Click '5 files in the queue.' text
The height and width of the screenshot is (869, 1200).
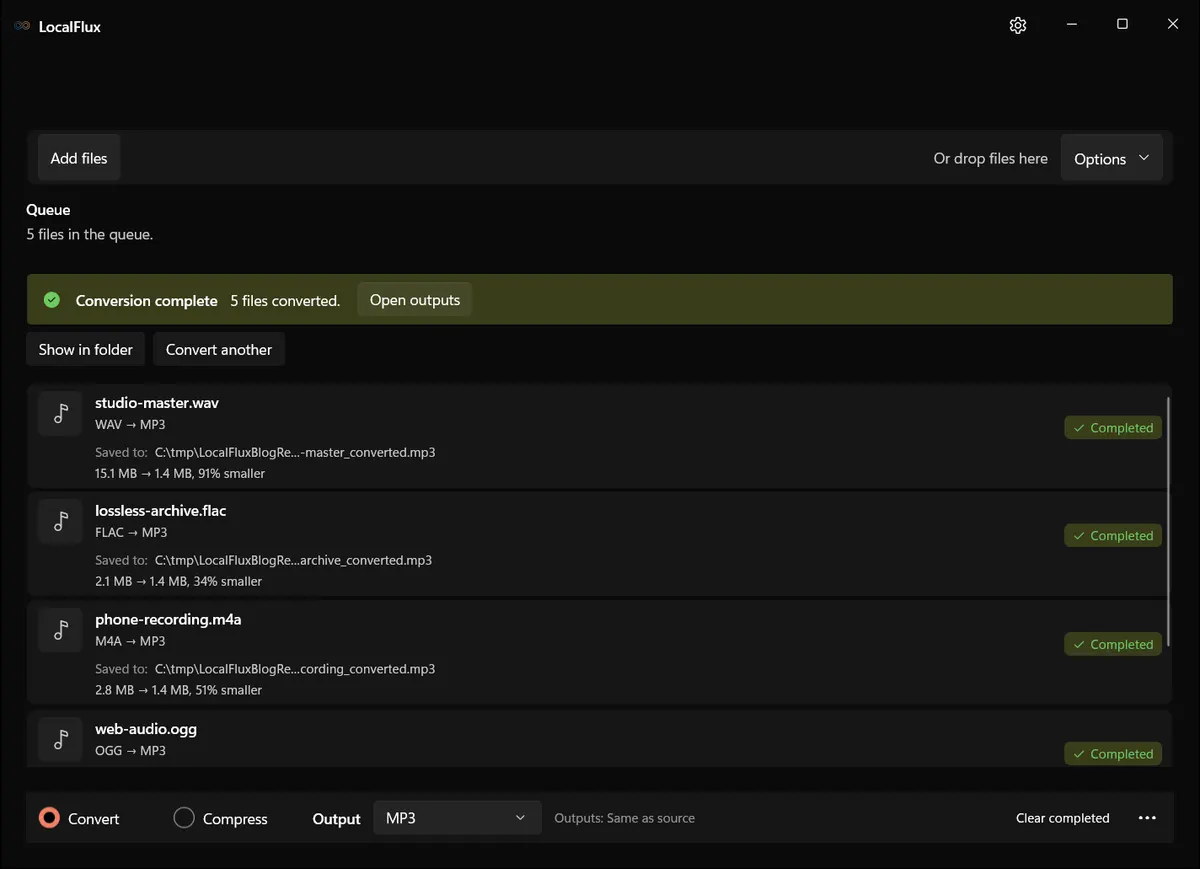pyautogui.click(x=90, y=234)
